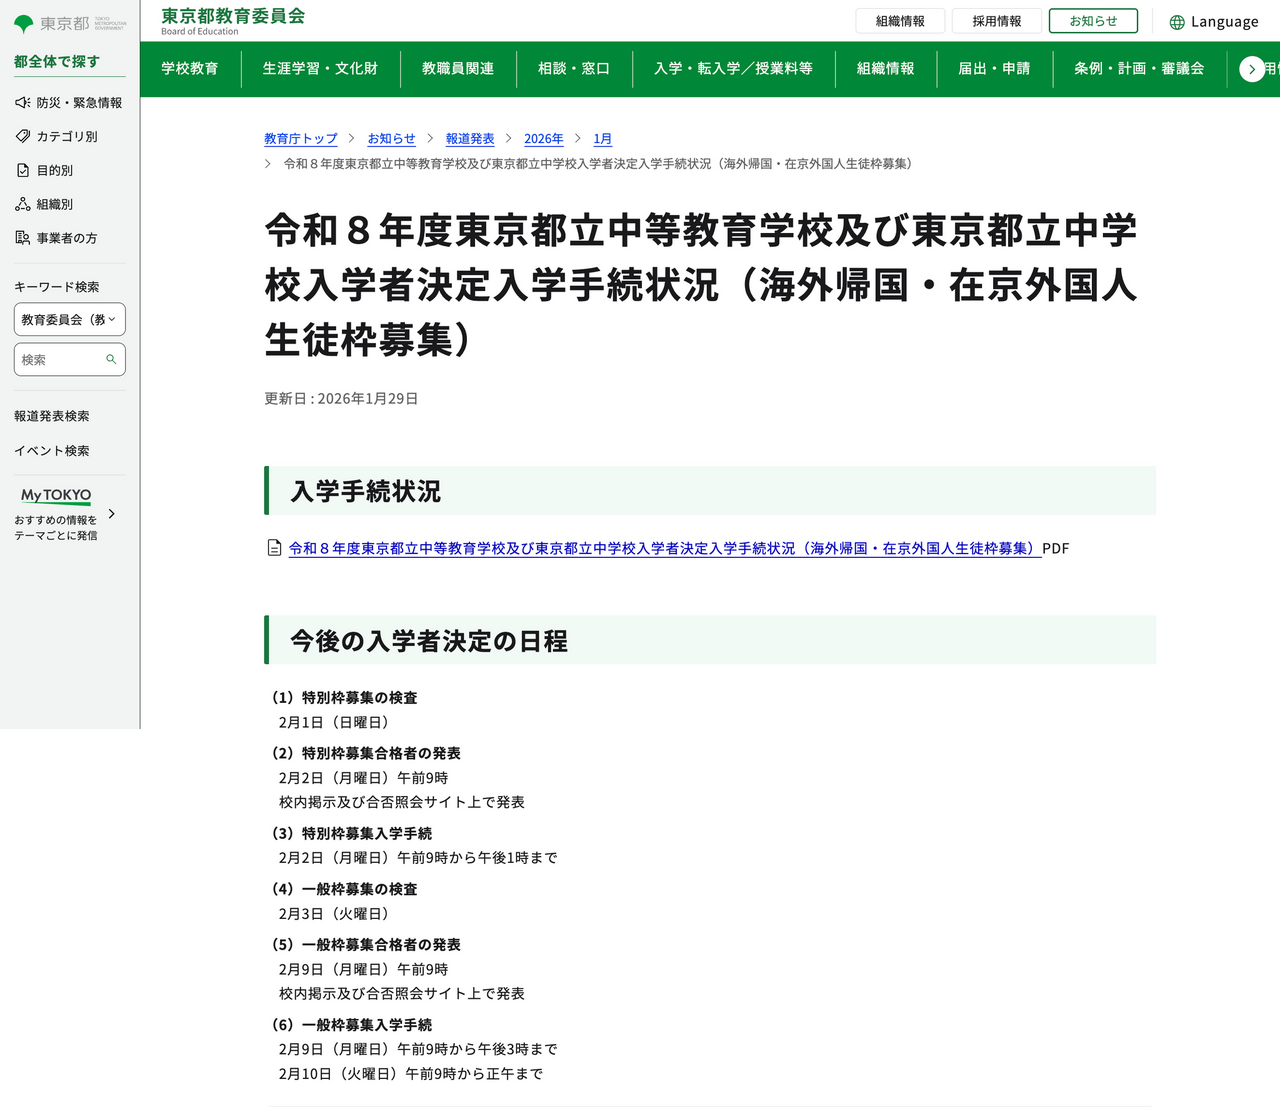The width and height of the screenshot is (1280, 1107).
Task: Open イベント検索 in the sidebar
Action: click(52, 451)
